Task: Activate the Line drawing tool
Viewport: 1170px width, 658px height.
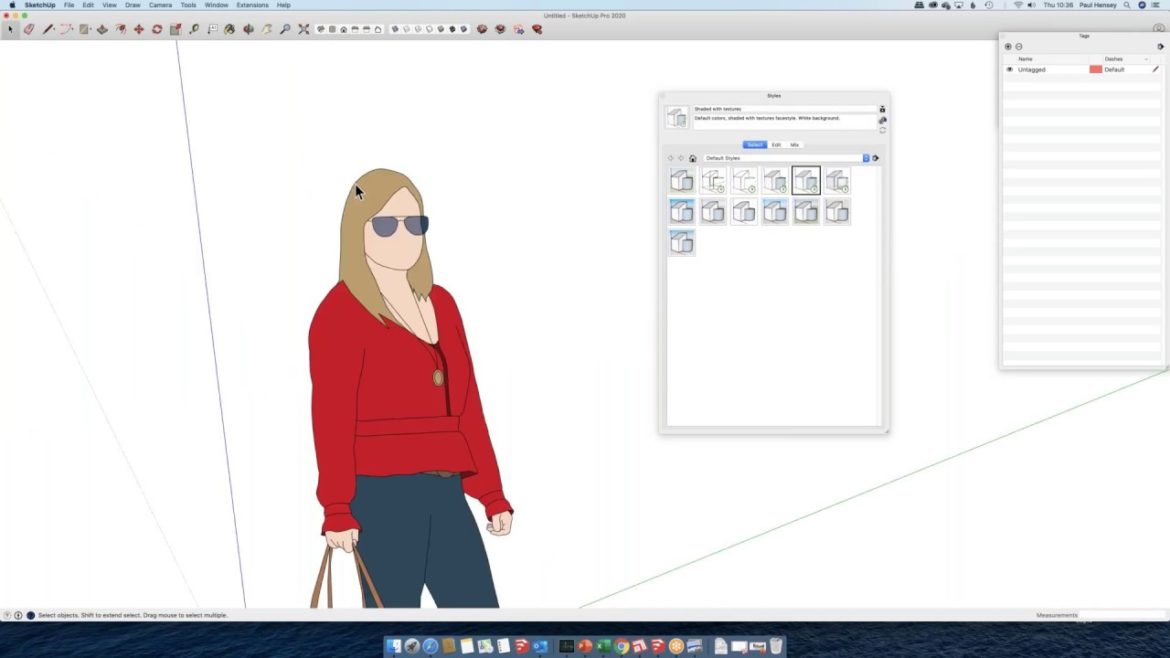Action: coord(46,29)
